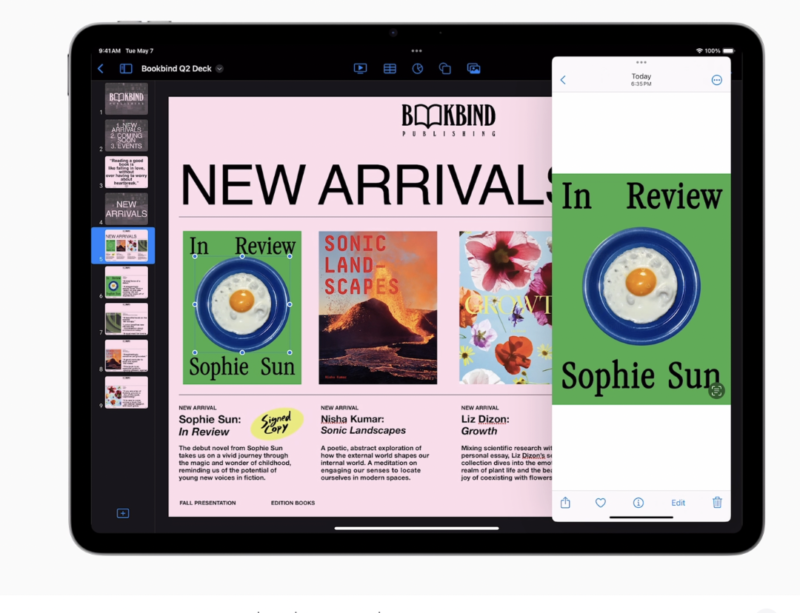
Task: Select the first slide thumbnail in navigator
Action: click(126, 98)
